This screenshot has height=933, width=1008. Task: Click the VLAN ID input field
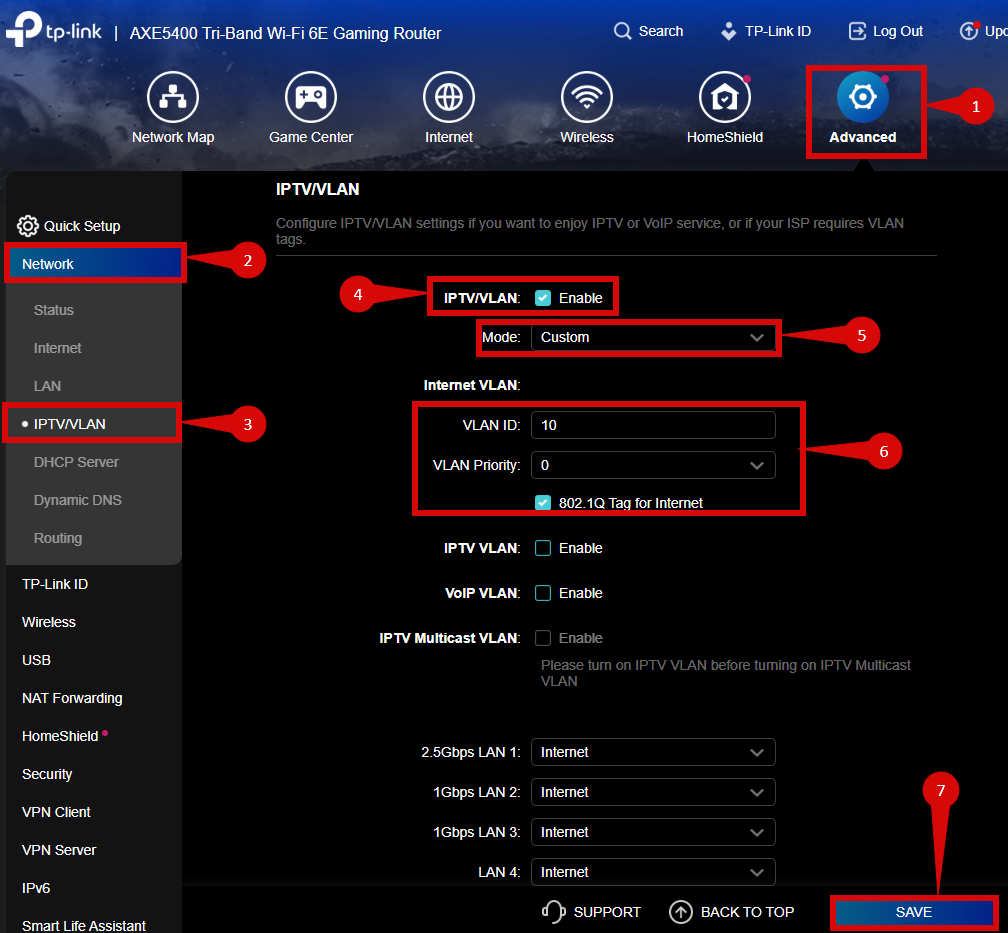point(653,425)
